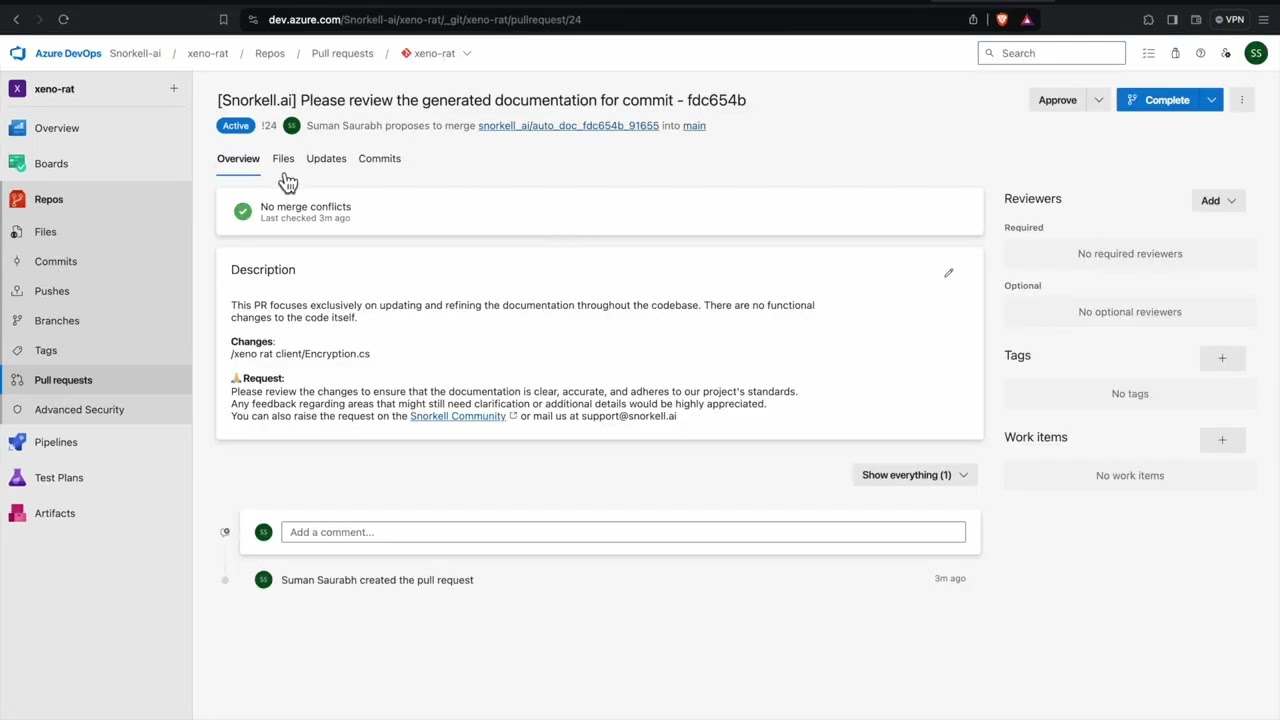Image resolution: width=1280 pixels, height=720 pixels.
Task: Open Repos in the left sidebar
Action: click(96, 199)
